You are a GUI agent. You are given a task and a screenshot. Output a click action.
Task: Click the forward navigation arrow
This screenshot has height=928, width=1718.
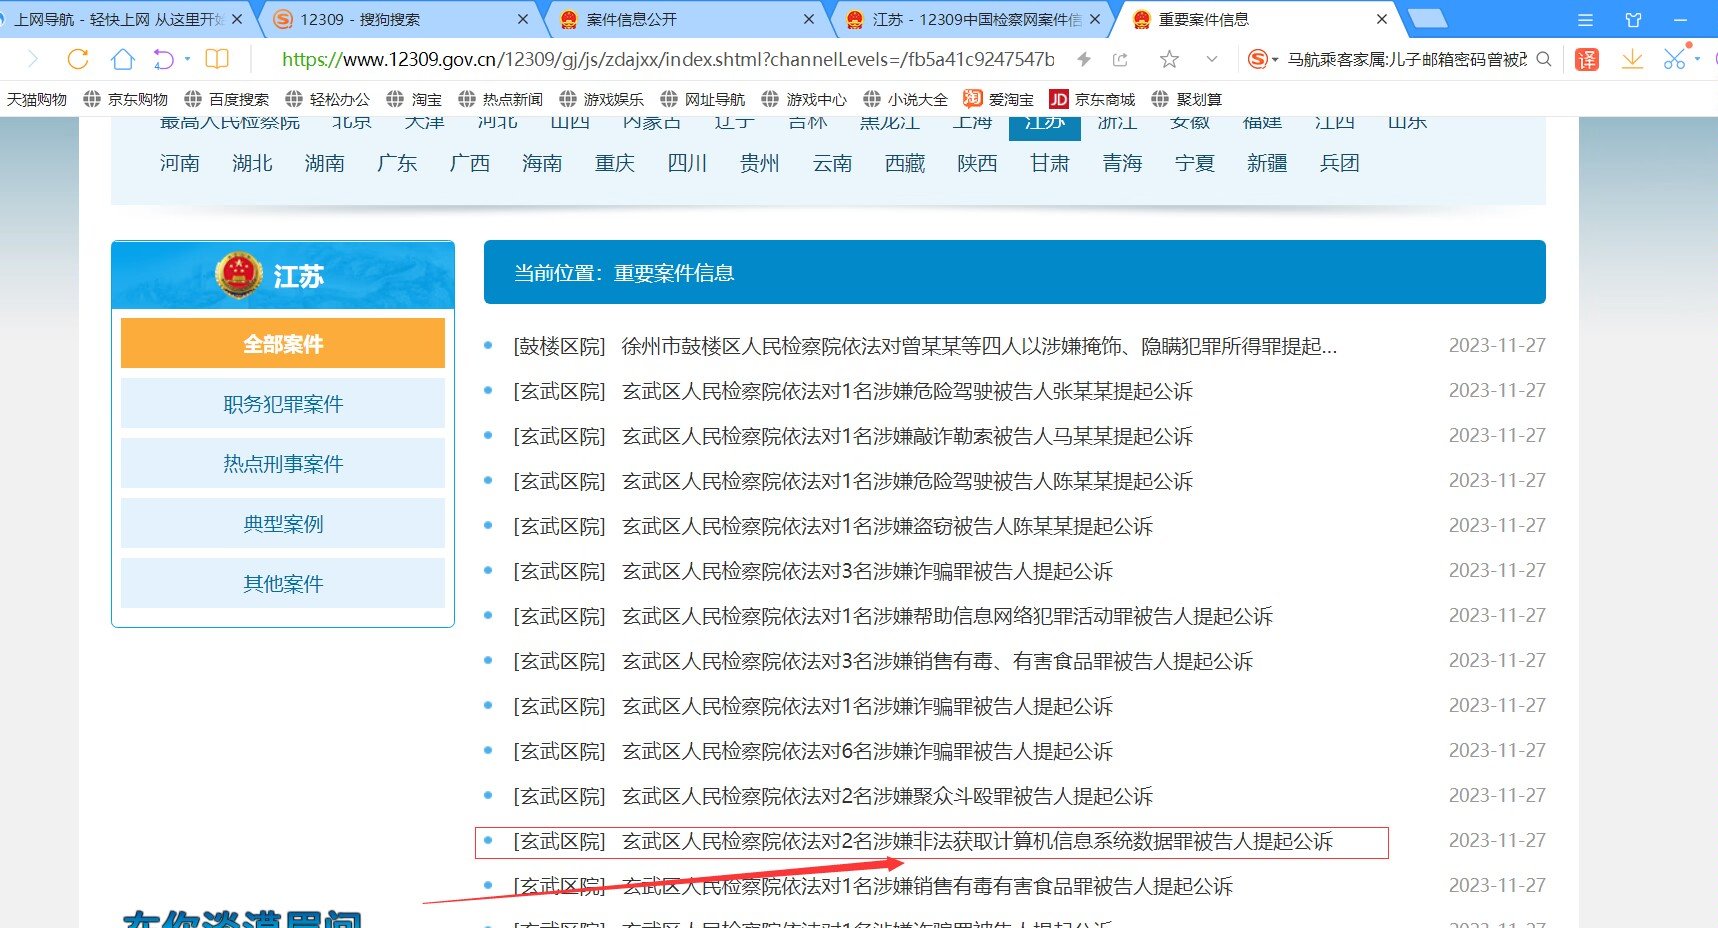pos(32,59)
